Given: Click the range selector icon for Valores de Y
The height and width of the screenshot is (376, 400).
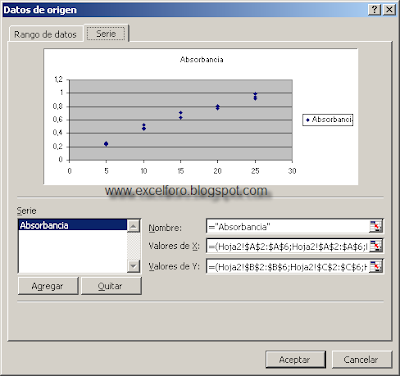Looking at the screenshot, I should 376,266.
